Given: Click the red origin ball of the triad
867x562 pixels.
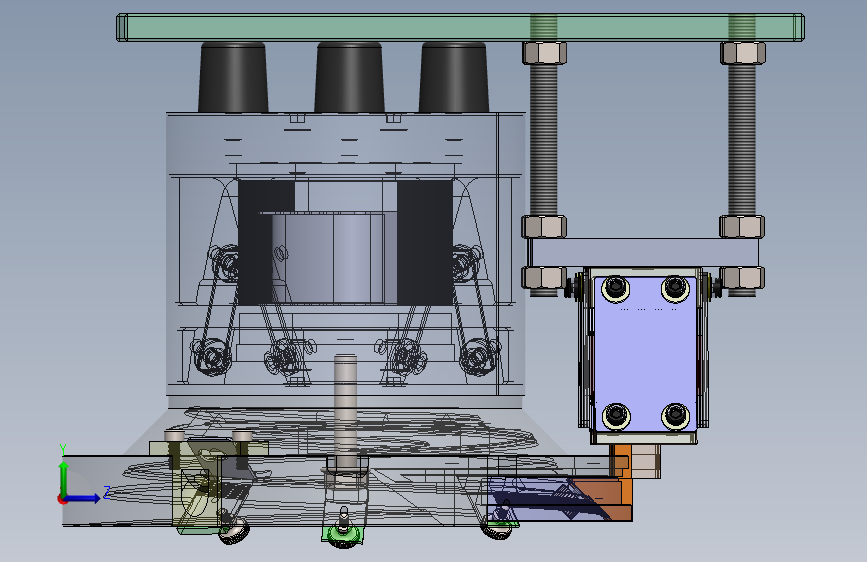Looking at the screenshot, I should tap(62, 499).
